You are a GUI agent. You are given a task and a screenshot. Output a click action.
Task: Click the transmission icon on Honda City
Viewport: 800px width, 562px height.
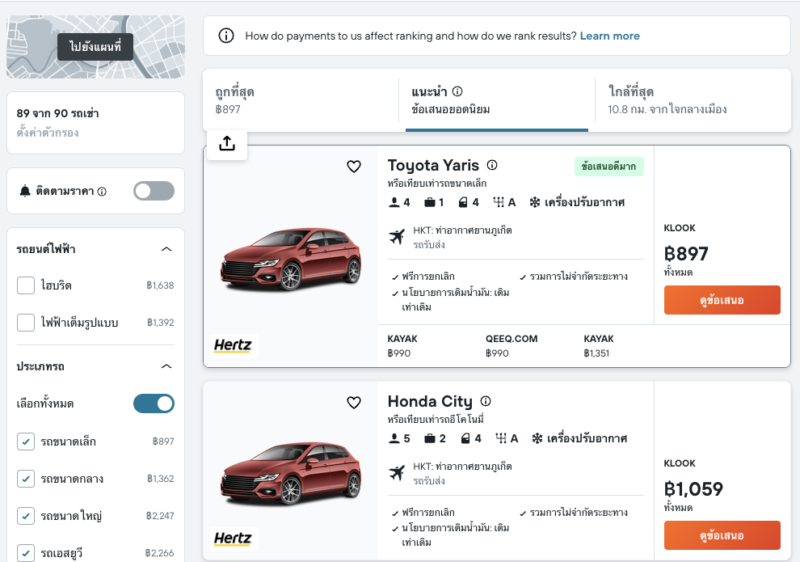501,439
